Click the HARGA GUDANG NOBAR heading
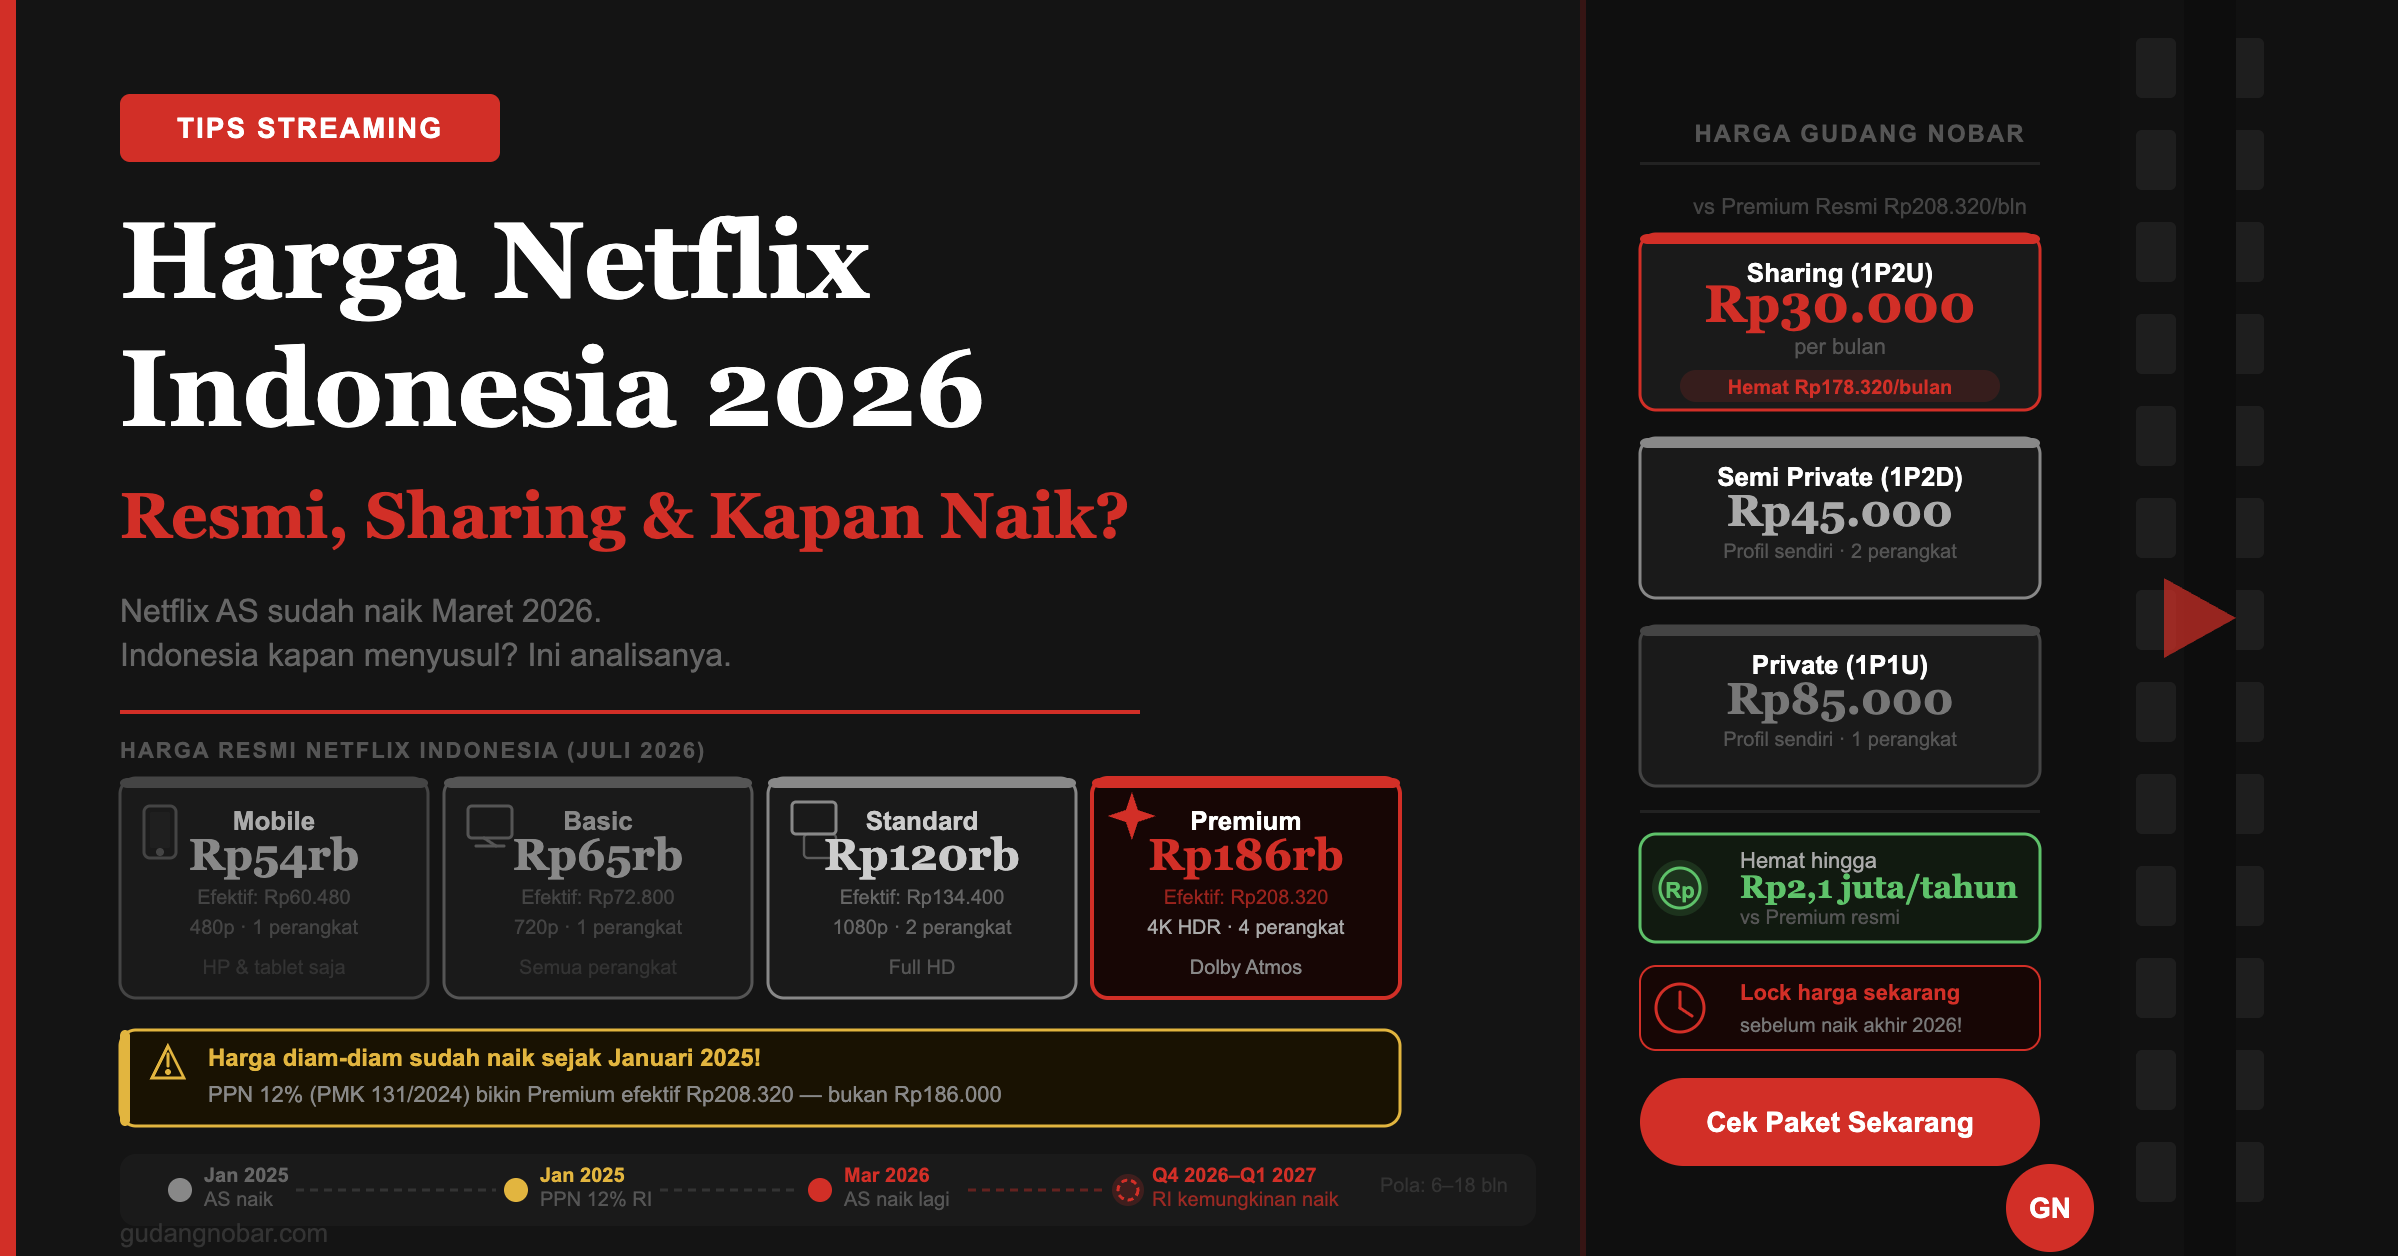Image resolution: width=2398 pixels, height=1256 pixels. click(1859, 133)
